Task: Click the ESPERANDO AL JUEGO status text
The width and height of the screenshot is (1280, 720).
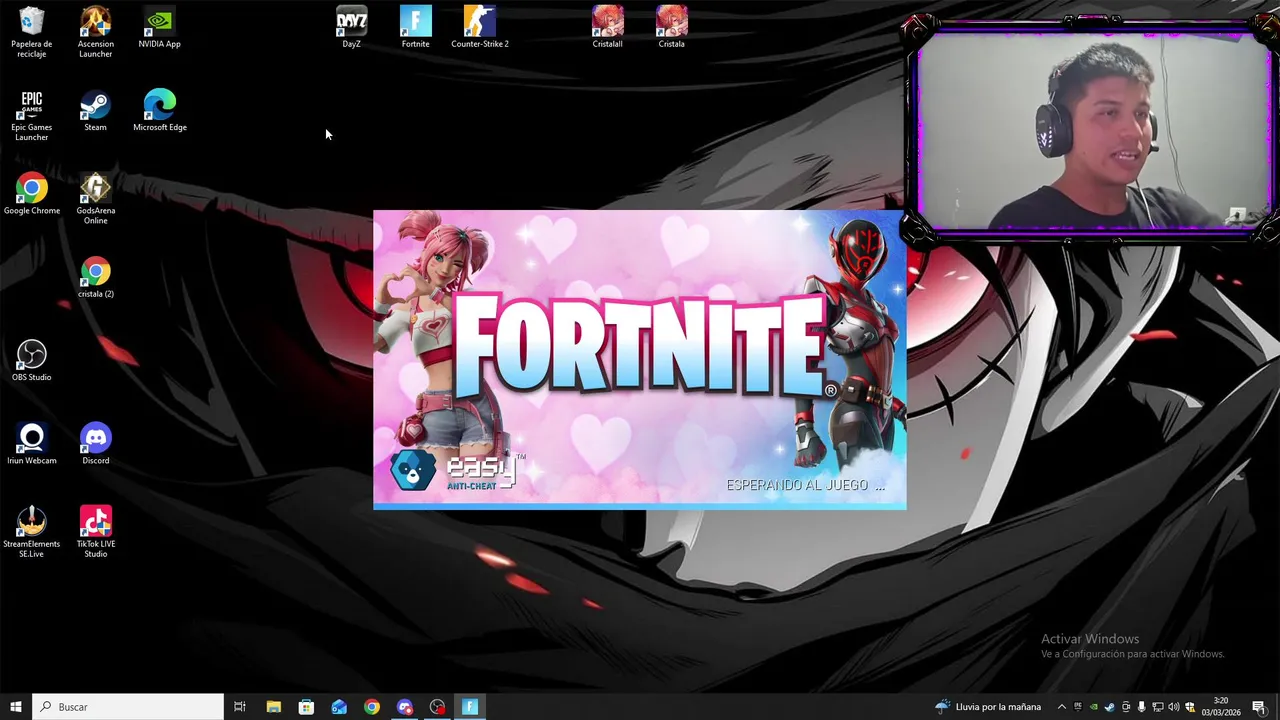Action: [x=806, y=485]
